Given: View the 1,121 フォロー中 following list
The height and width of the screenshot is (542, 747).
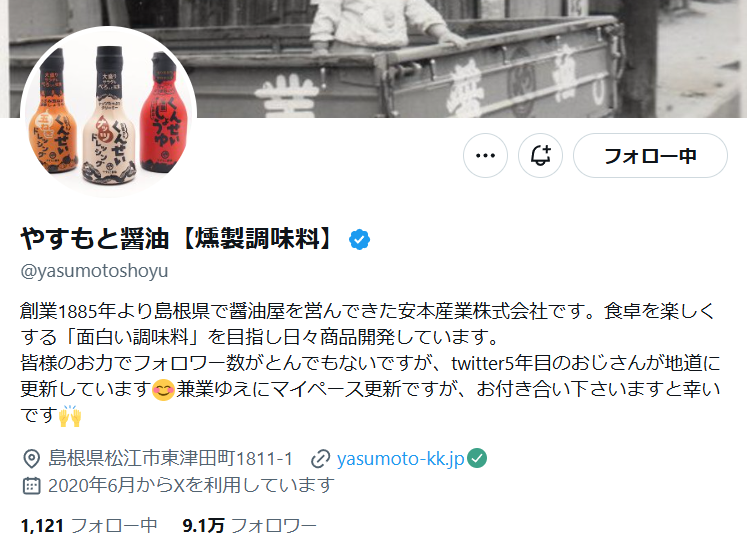Looking at the screenshot, I should tap(89, 526).
